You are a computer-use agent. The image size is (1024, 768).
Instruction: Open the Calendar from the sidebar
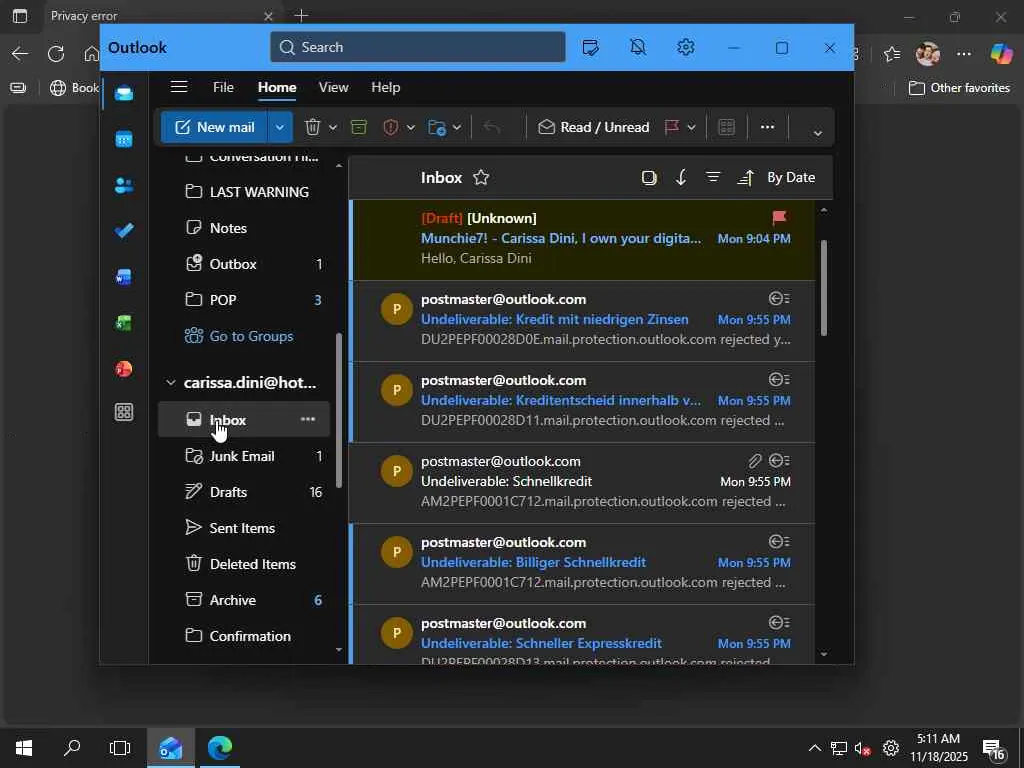click(x=124, y=139)
